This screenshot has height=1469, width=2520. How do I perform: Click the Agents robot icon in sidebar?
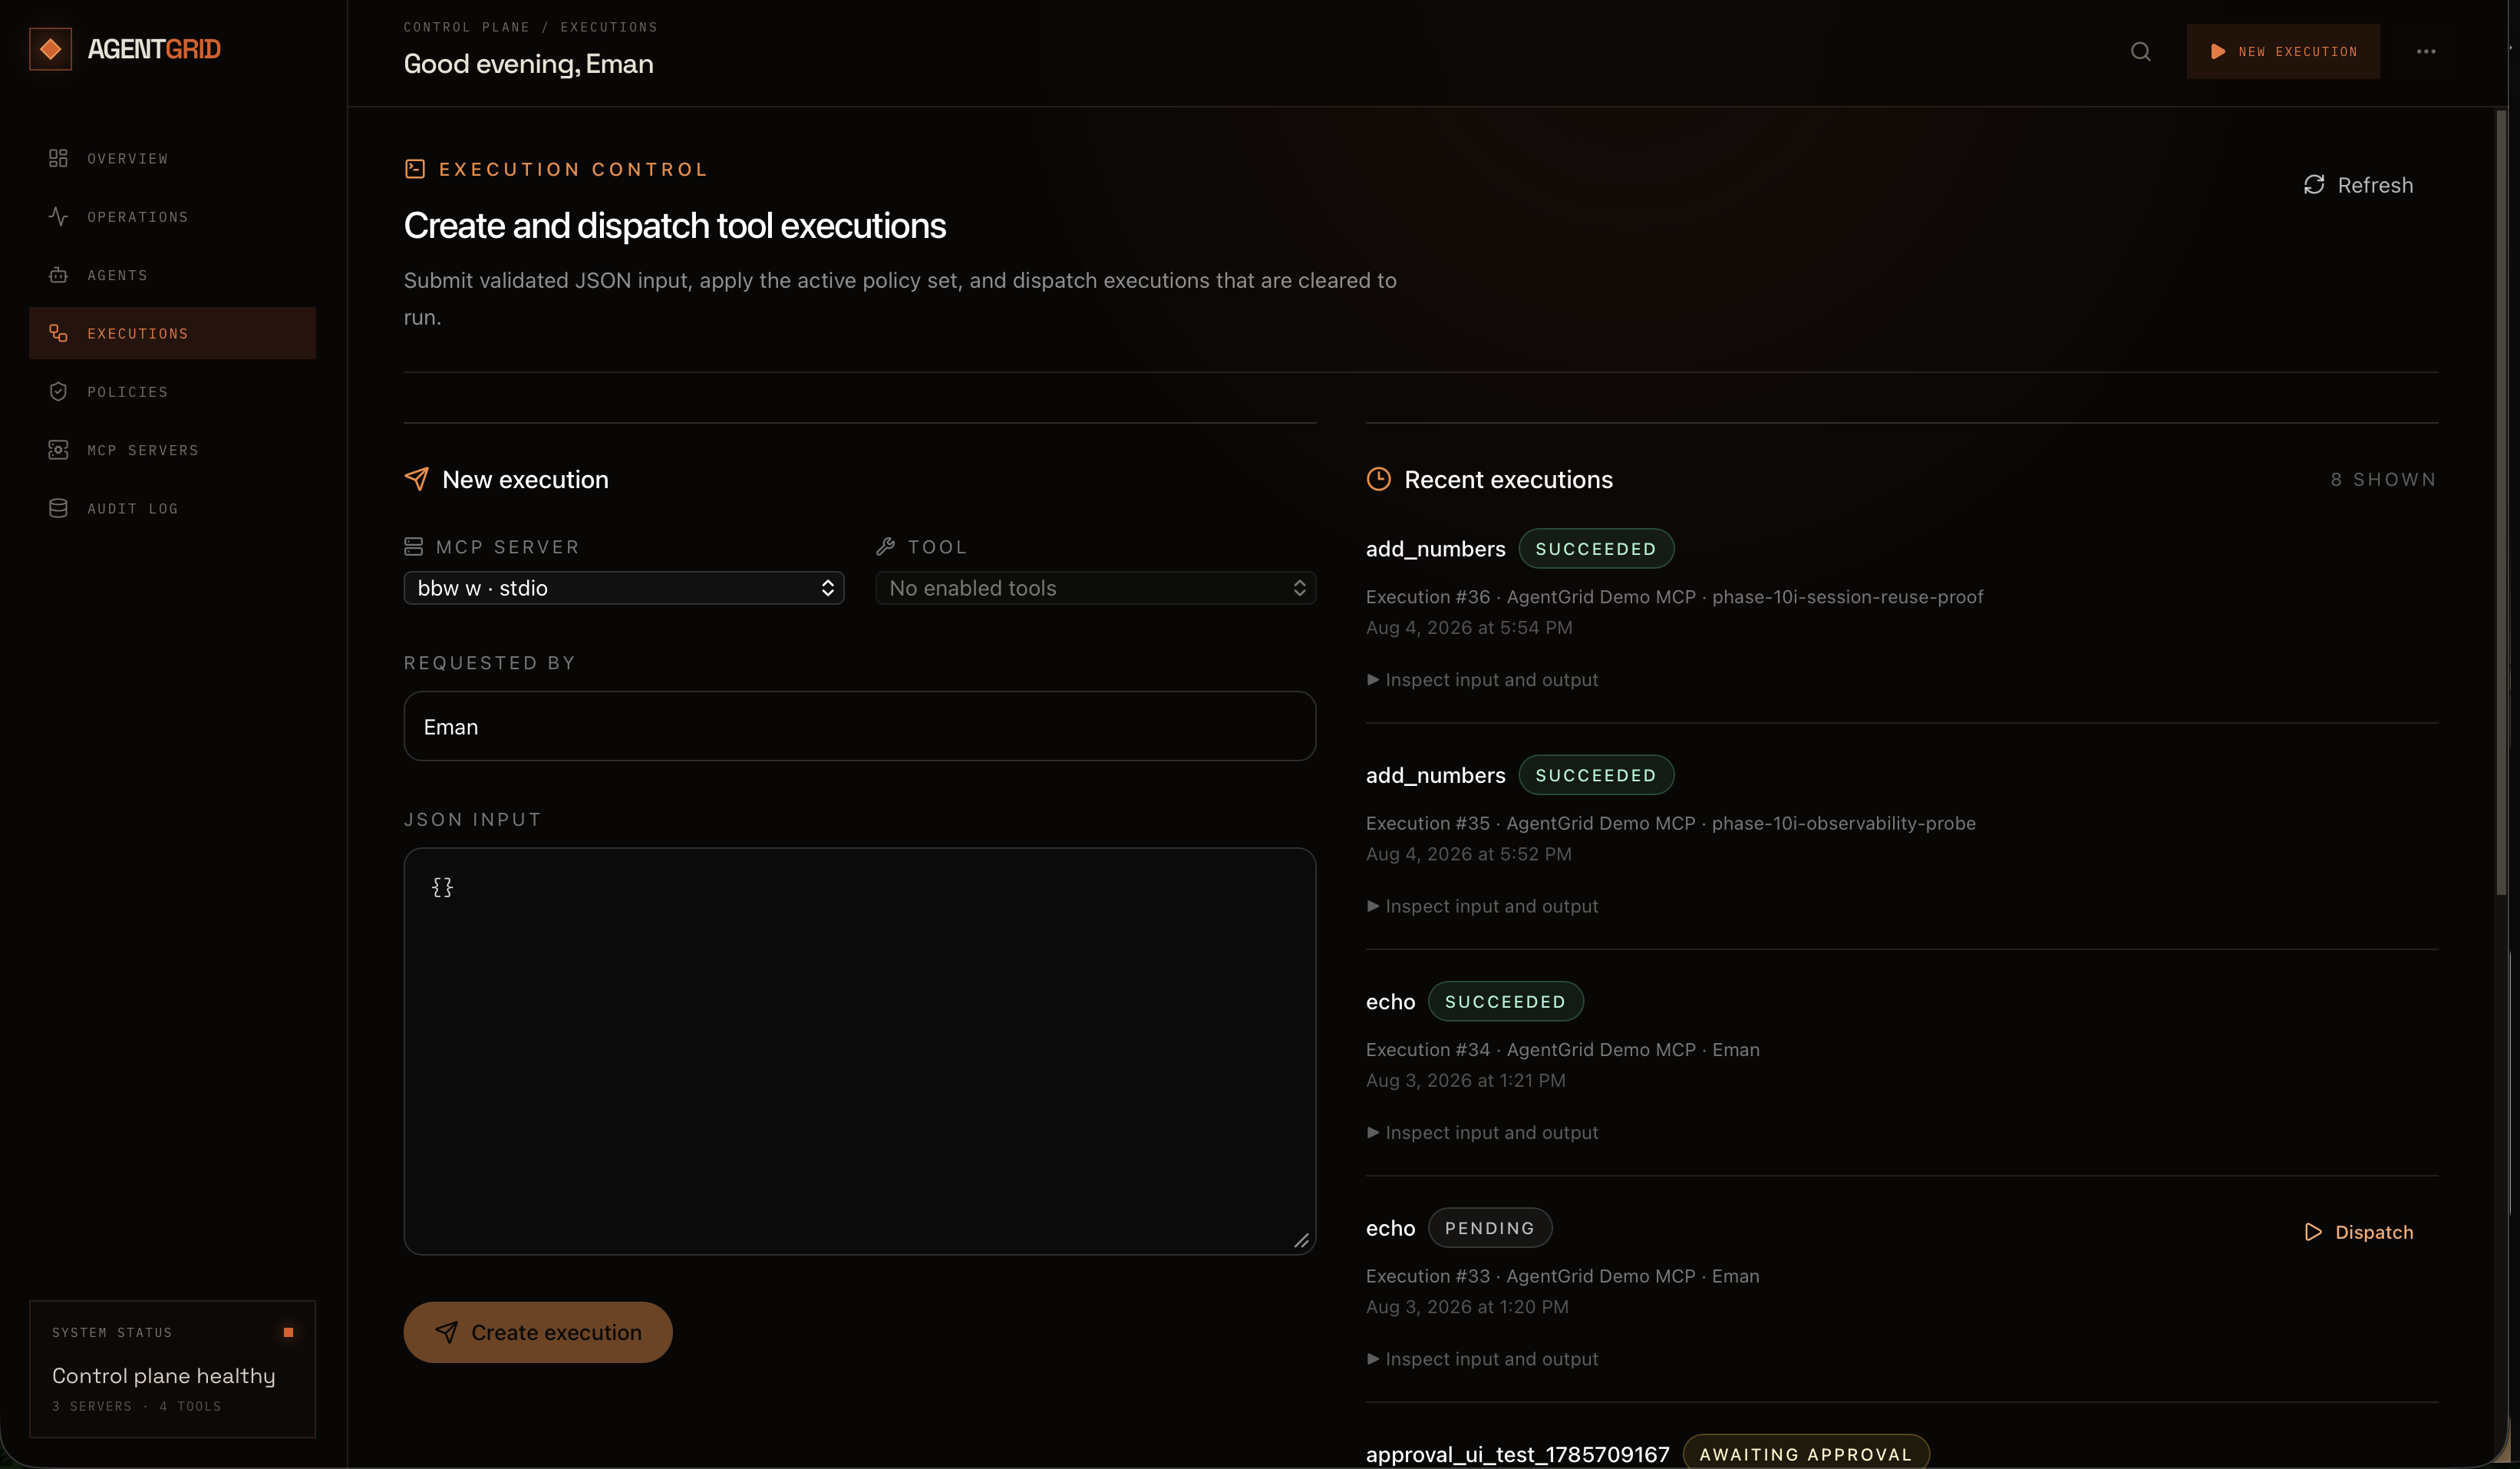58,275
